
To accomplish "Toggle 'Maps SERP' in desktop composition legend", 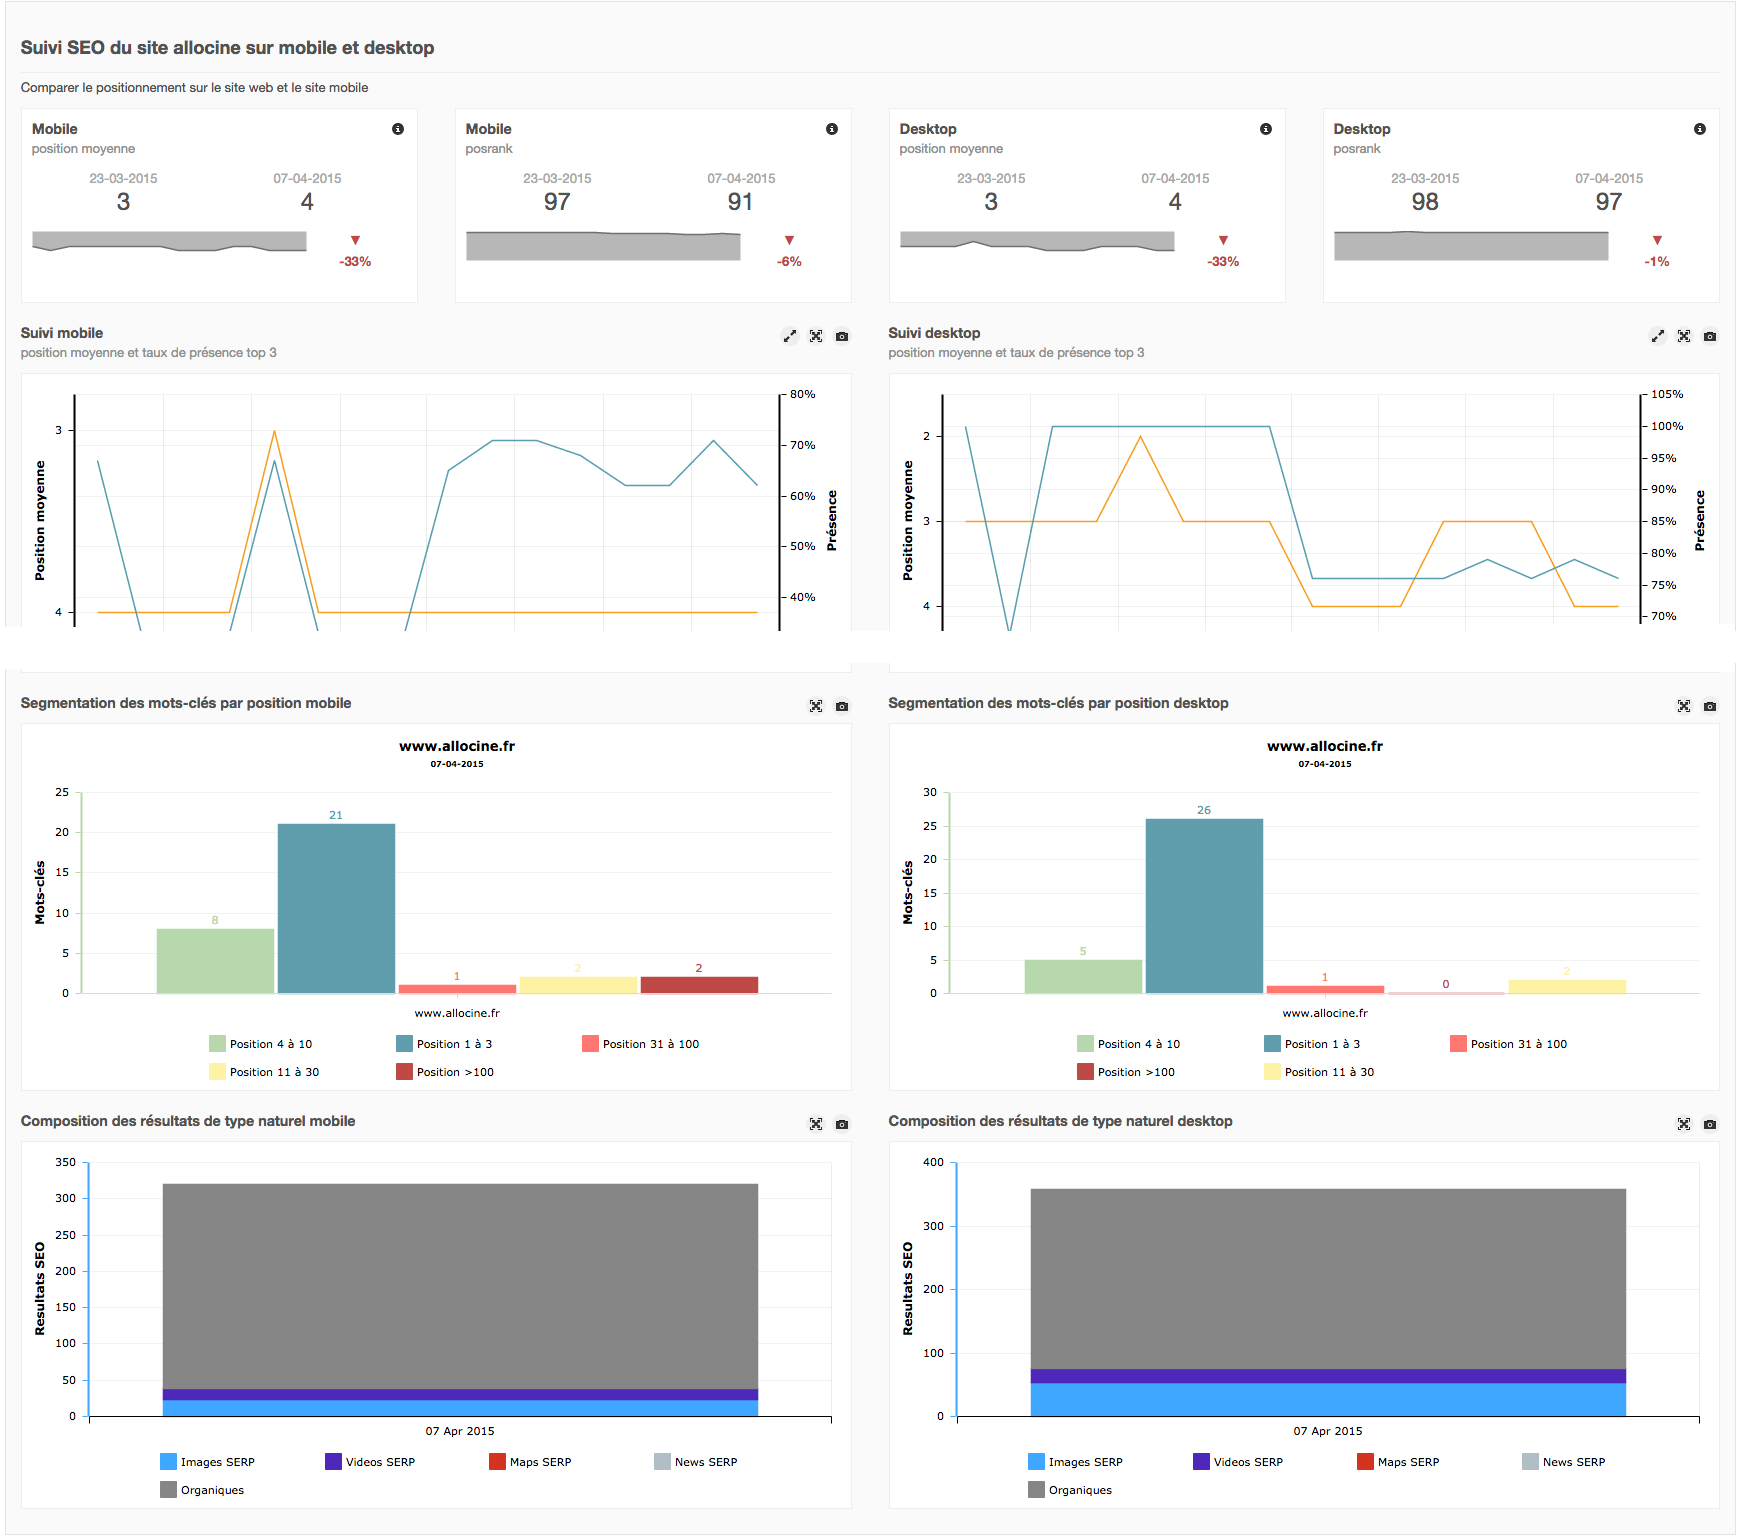I will pos(1398,1462).
